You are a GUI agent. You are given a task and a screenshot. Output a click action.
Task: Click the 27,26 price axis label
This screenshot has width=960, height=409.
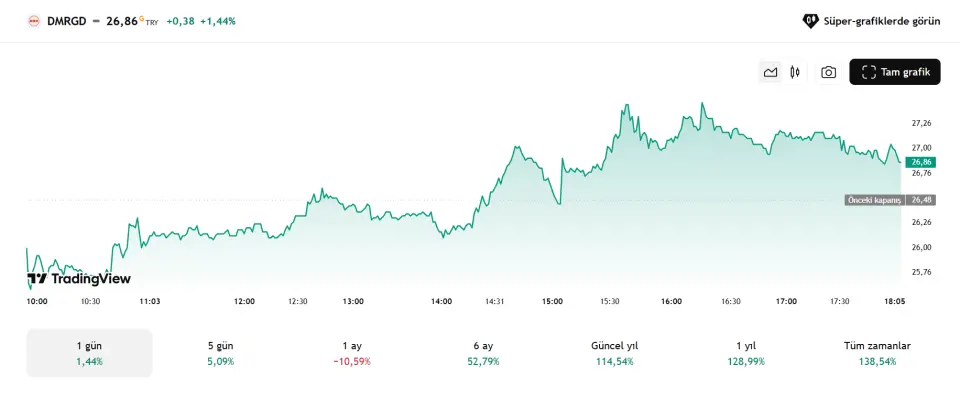tap(921, 123)
